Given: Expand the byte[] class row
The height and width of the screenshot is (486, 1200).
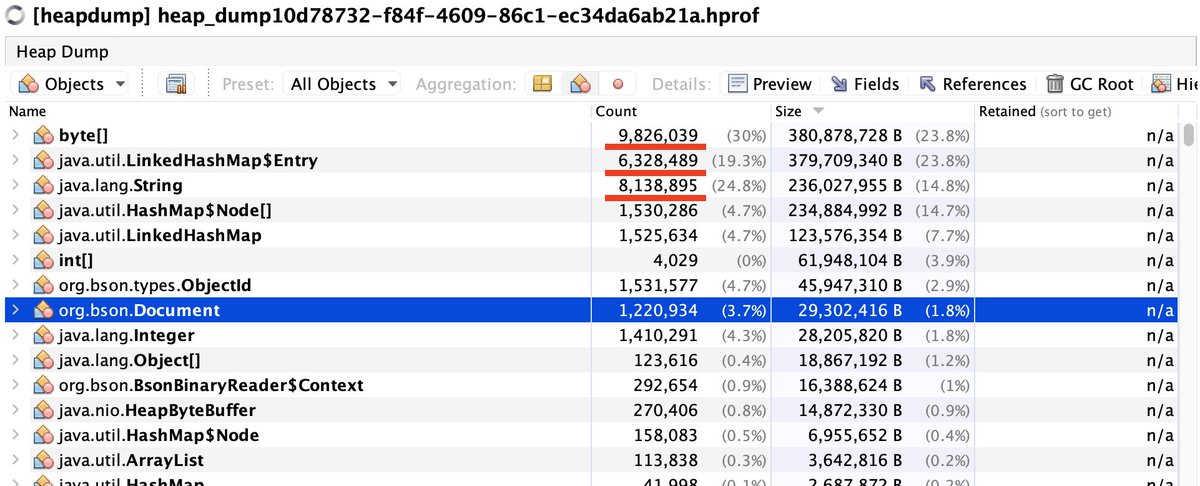Looking at the screenshot, I should point(15,135).
